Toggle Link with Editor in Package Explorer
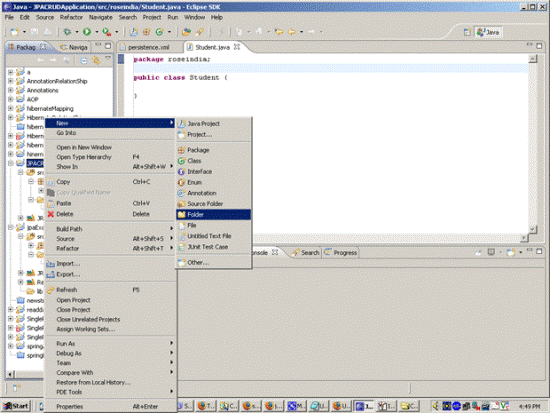This screenshot has height=413, width=550. point(96,60)
